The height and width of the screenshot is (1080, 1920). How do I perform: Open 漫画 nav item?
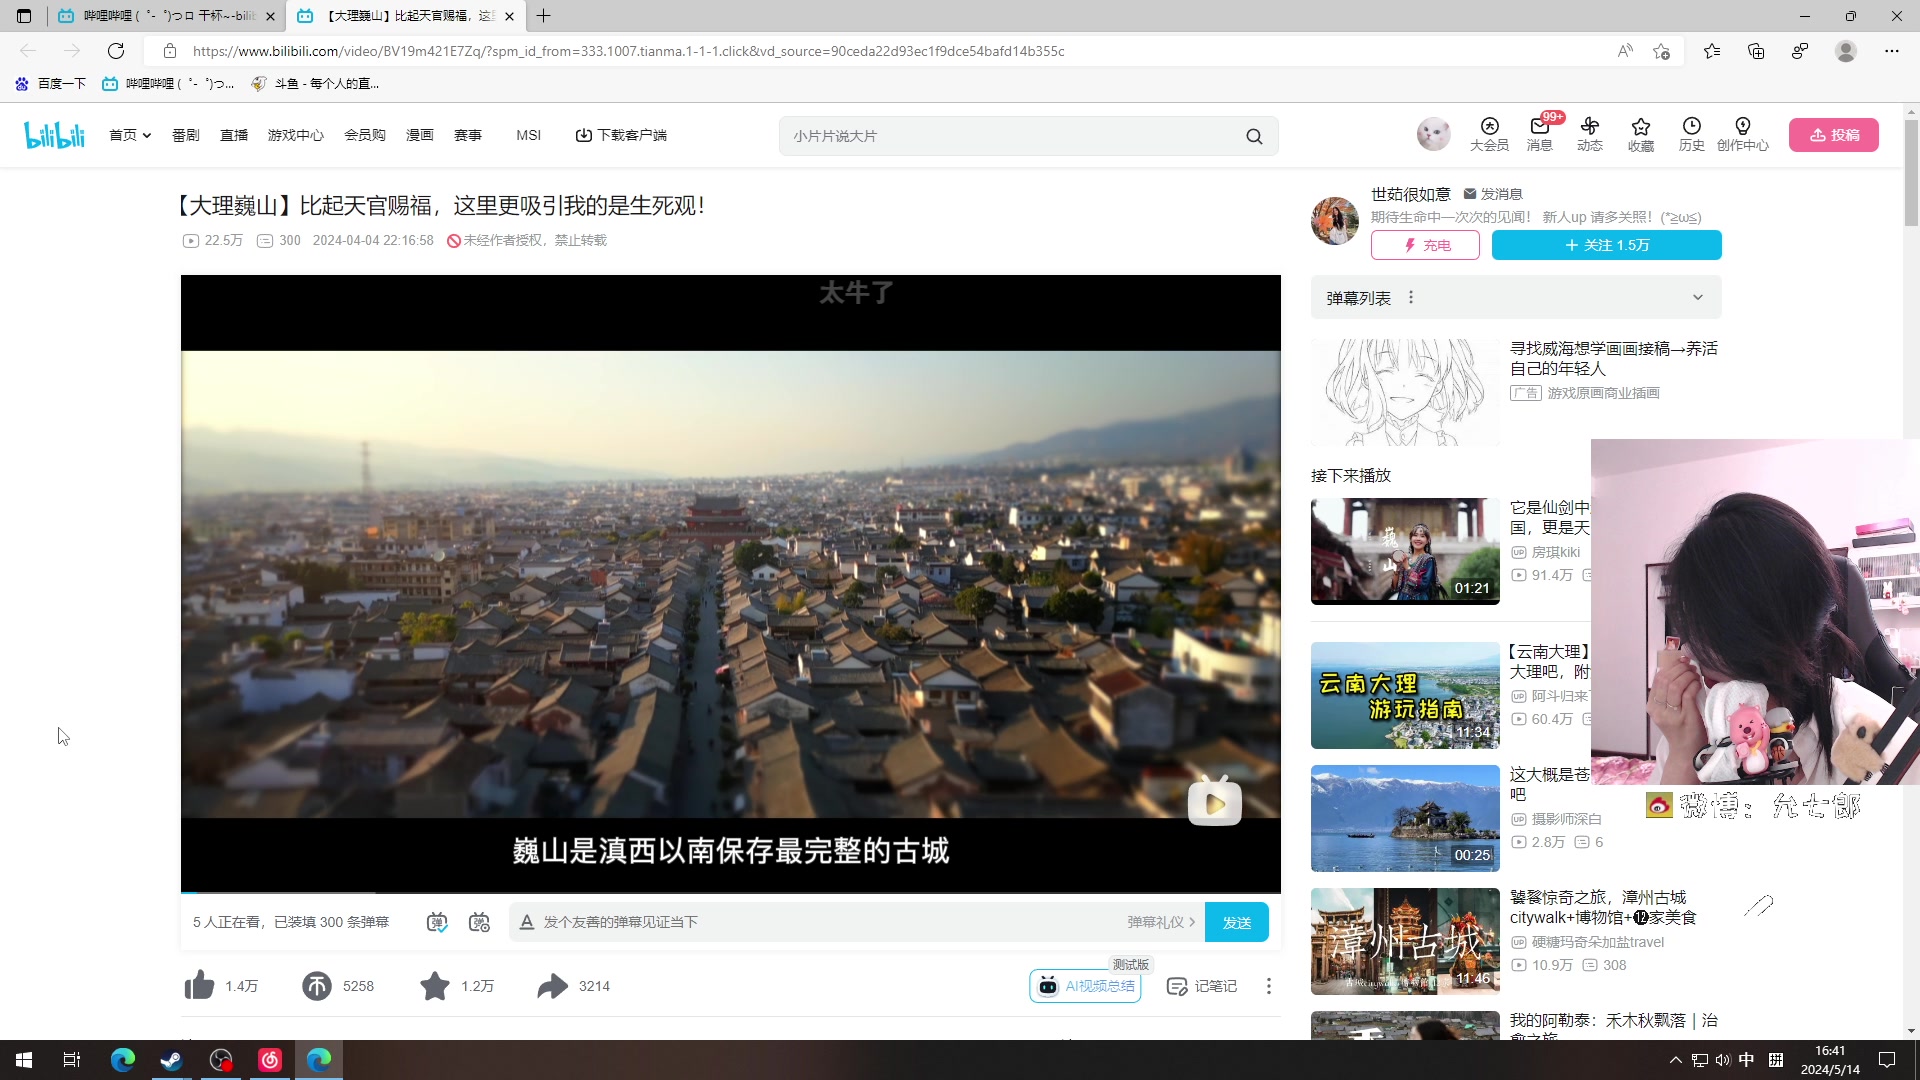[x=420, y=135]
